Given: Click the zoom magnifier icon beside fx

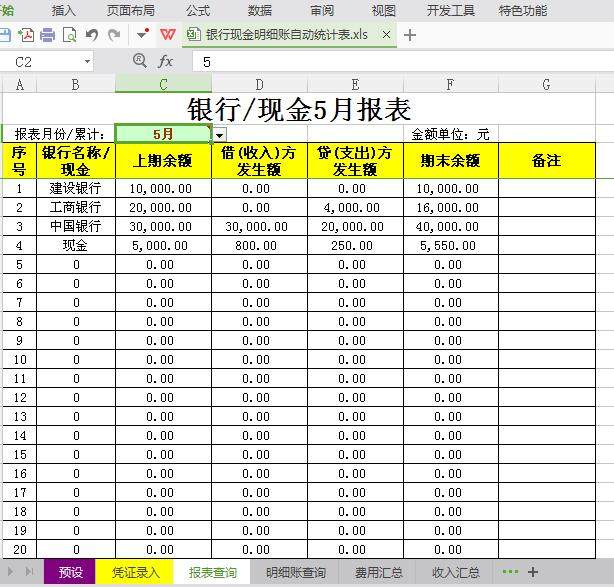Looking at the screenshot, I should 140,61.
